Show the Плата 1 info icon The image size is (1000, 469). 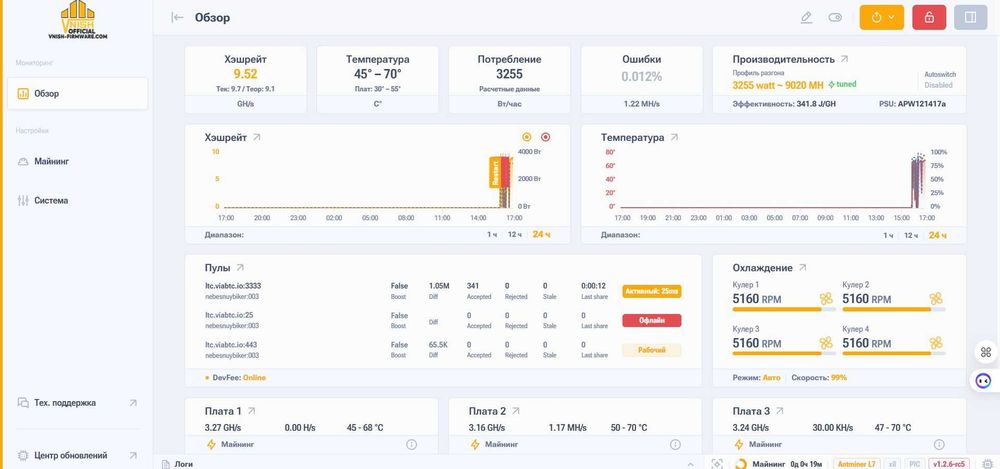point(411,444)
